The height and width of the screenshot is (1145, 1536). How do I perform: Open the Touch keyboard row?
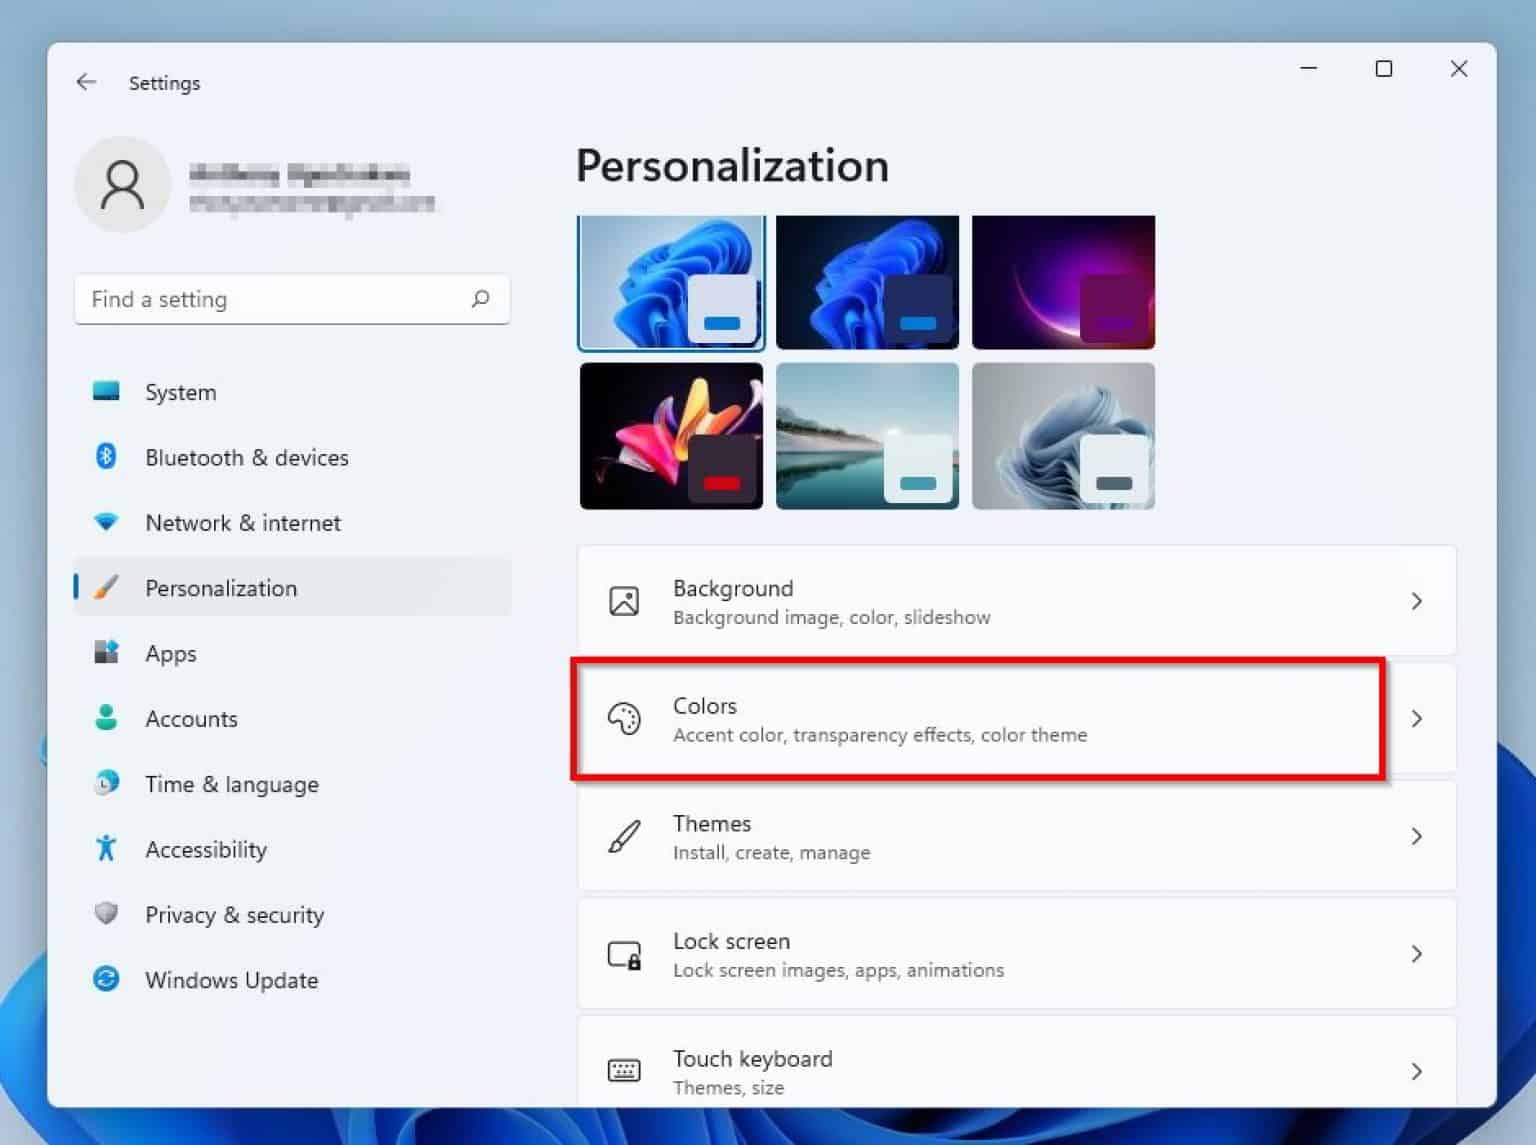(1017, 1062)
